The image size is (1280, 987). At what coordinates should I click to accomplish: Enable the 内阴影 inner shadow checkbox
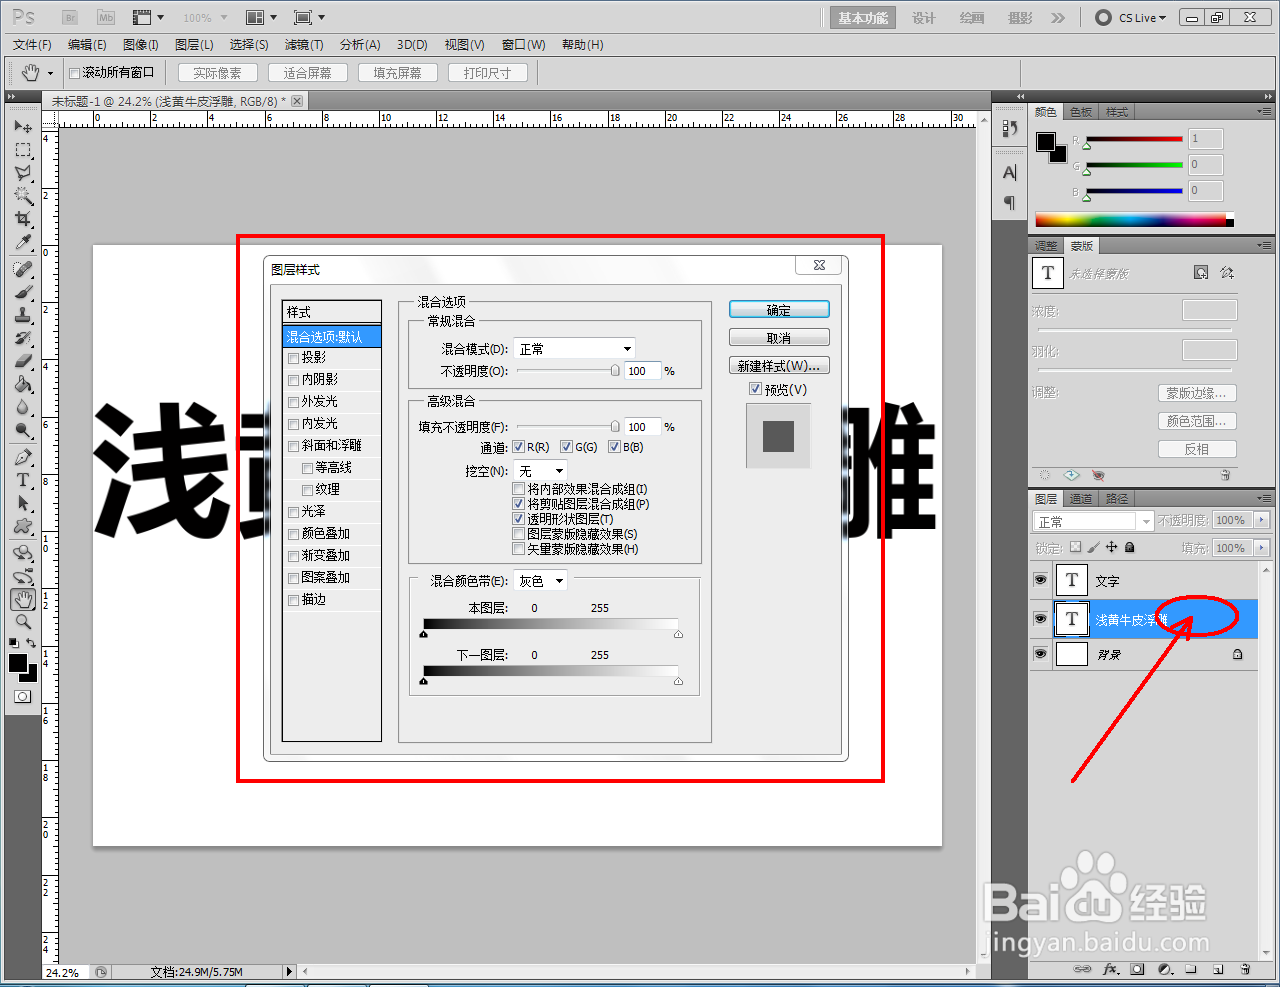click(x=293, y=380)
